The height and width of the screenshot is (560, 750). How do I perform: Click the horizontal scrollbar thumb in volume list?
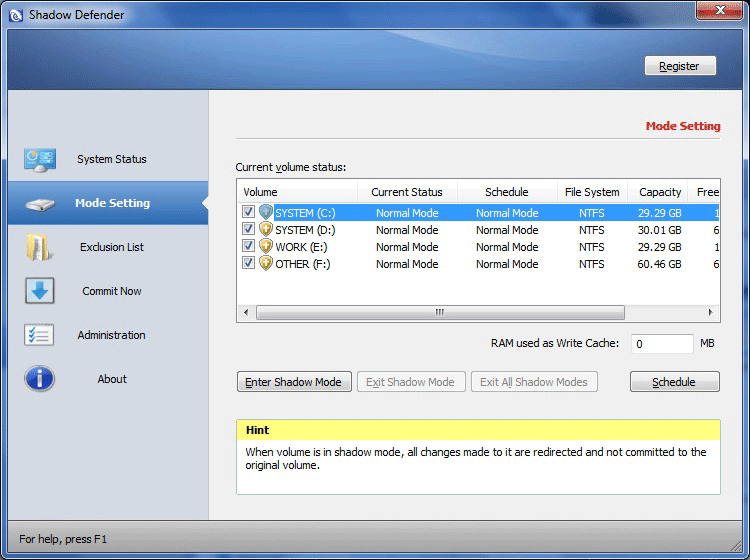(x=440, y=312)
